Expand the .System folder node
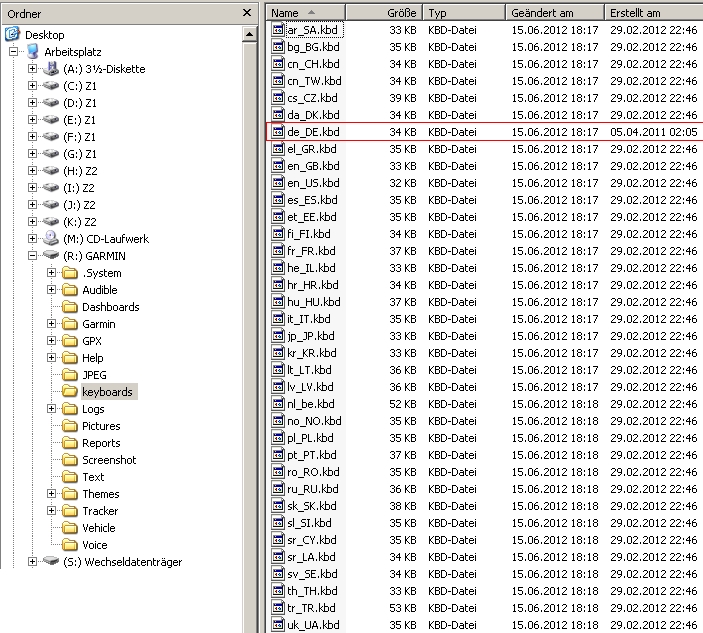 51,273
